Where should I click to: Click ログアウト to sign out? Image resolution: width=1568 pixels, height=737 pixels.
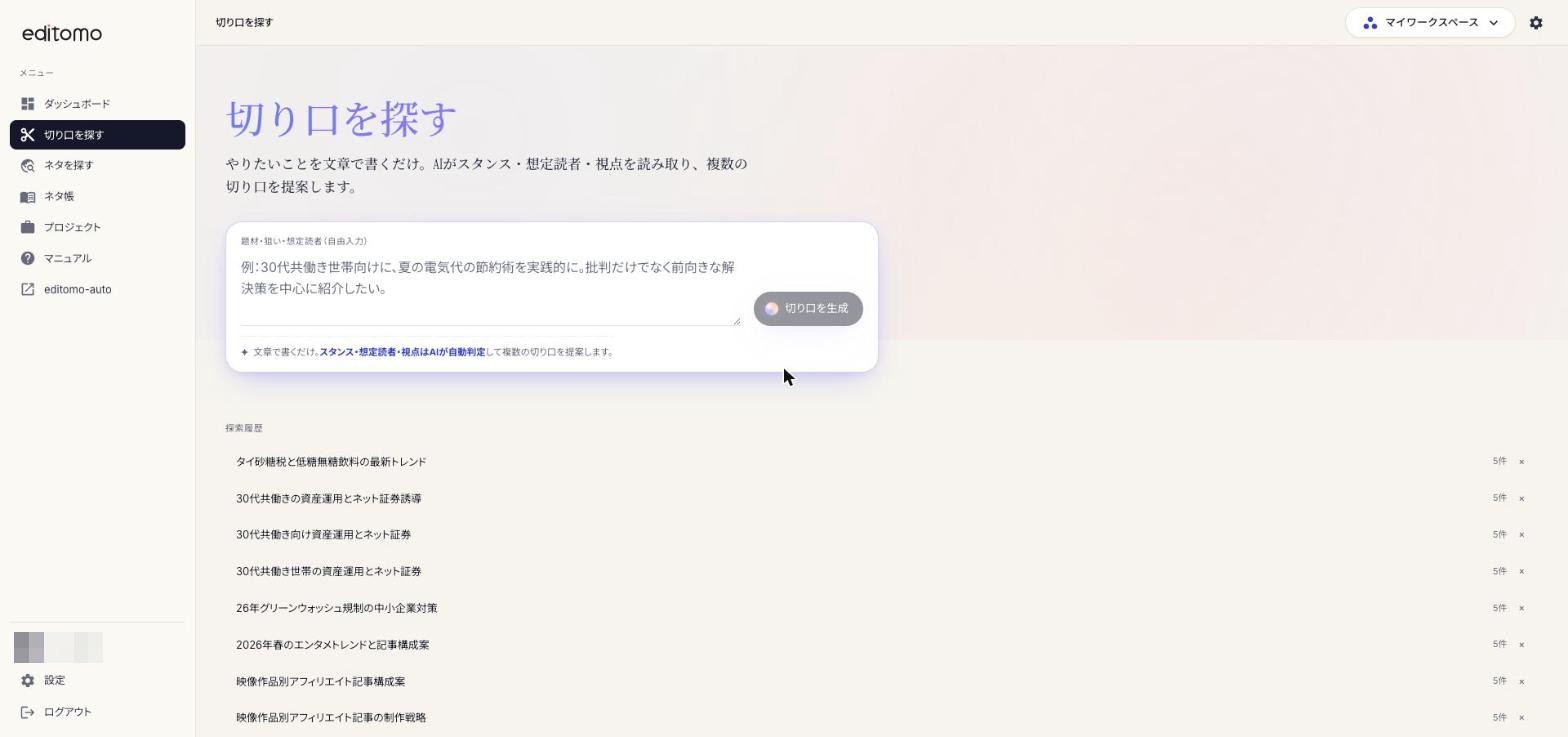click(97, 712)
